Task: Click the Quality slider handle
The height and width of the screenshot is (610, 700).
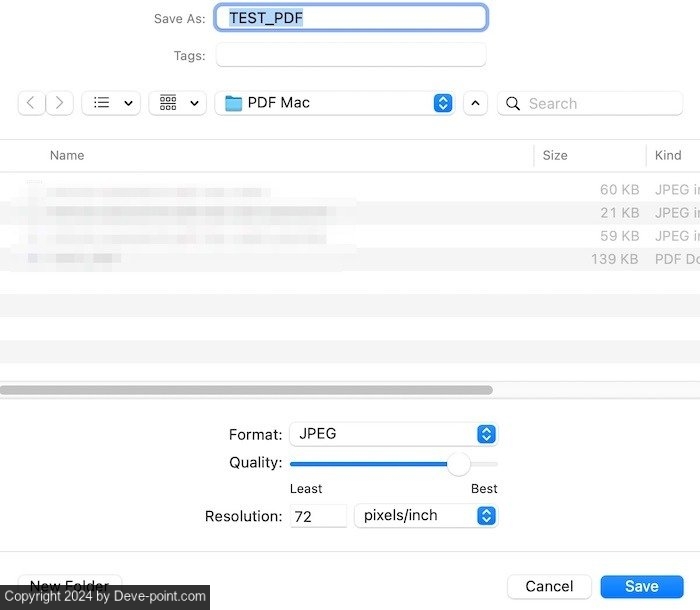Action: pyautogui.click(x=458, y=464)
